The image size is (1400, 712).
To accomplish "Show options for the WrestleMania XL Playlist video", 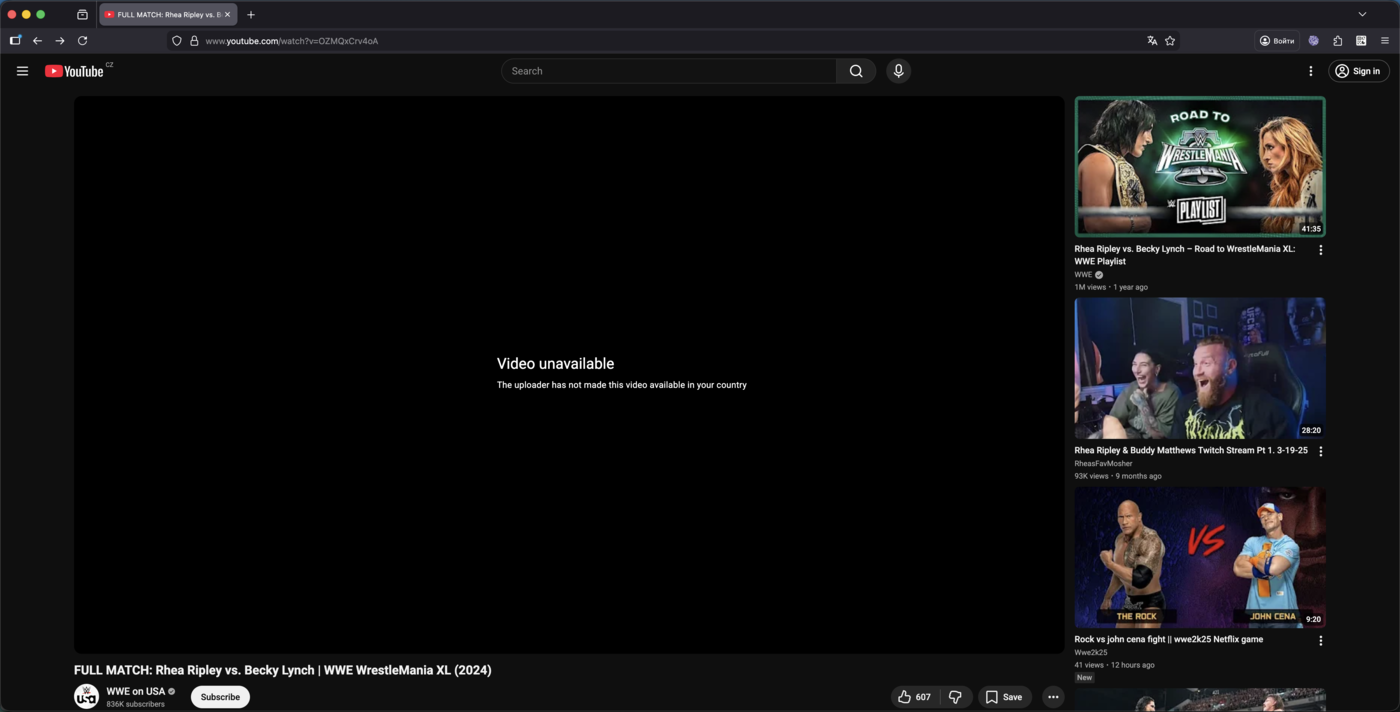I will pyautogui.click(x=1320, y=249).
